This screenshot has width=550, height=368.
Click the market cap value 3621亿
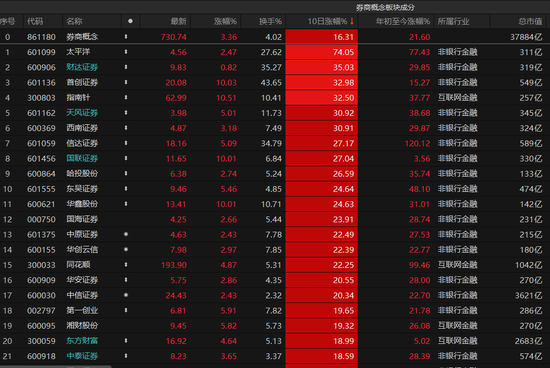[x=529, y=295]
